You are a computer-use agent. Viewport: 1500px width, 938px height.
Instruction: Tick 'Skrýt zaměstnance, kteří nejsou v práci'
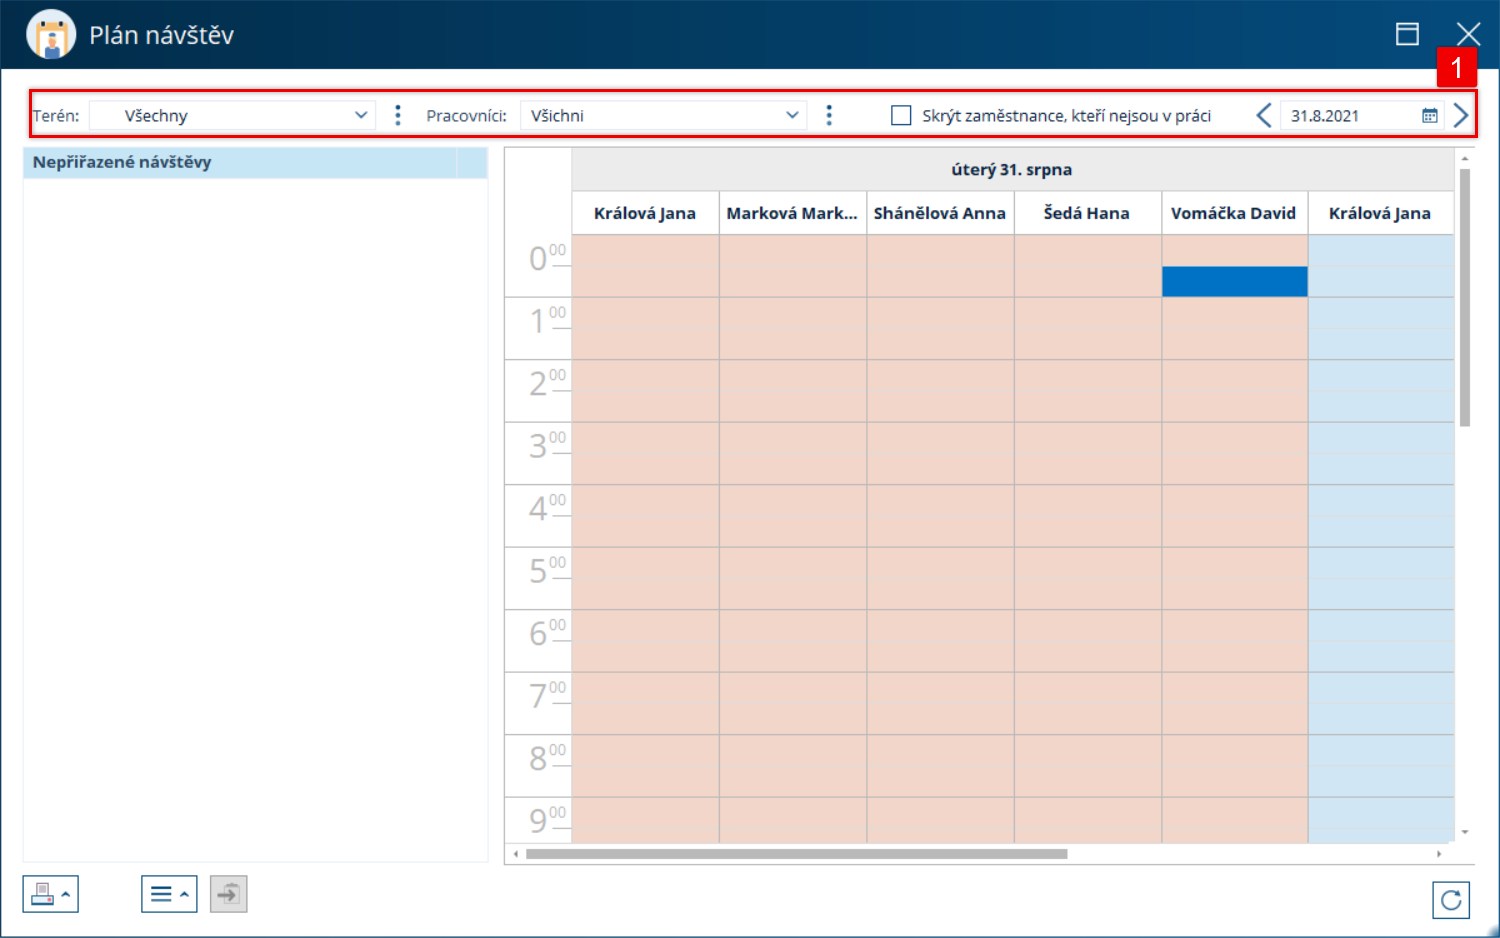(901, 116)
